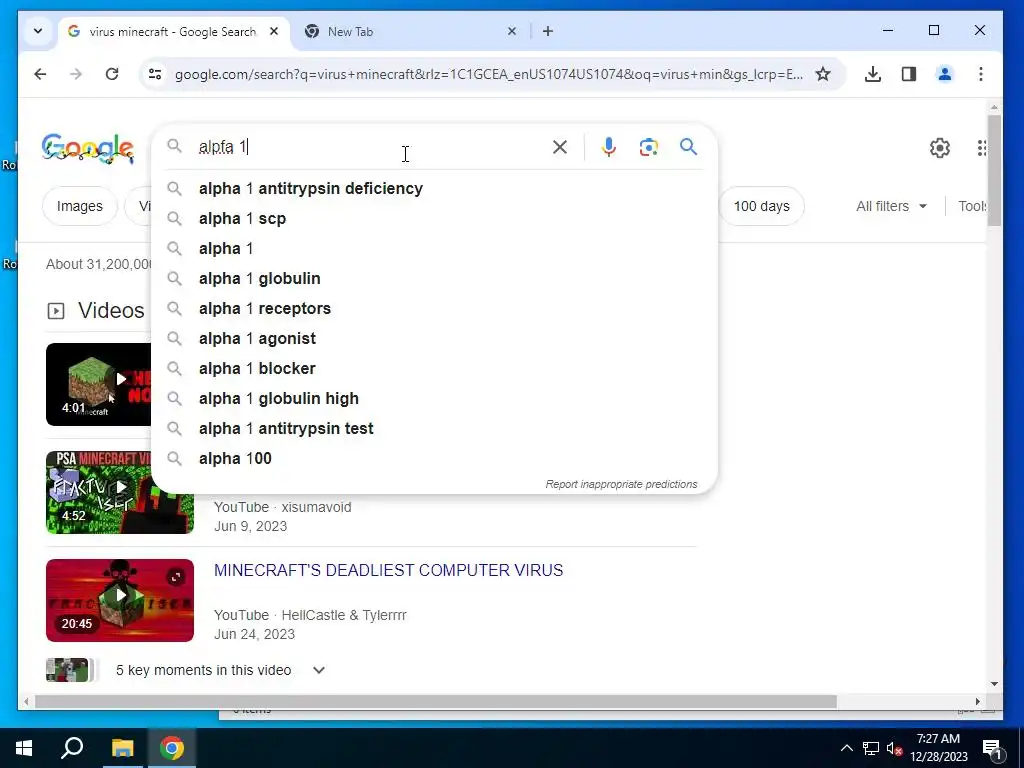1024x768 pixels.
Task: Open Chrome downloads icon
Action: 872,74
